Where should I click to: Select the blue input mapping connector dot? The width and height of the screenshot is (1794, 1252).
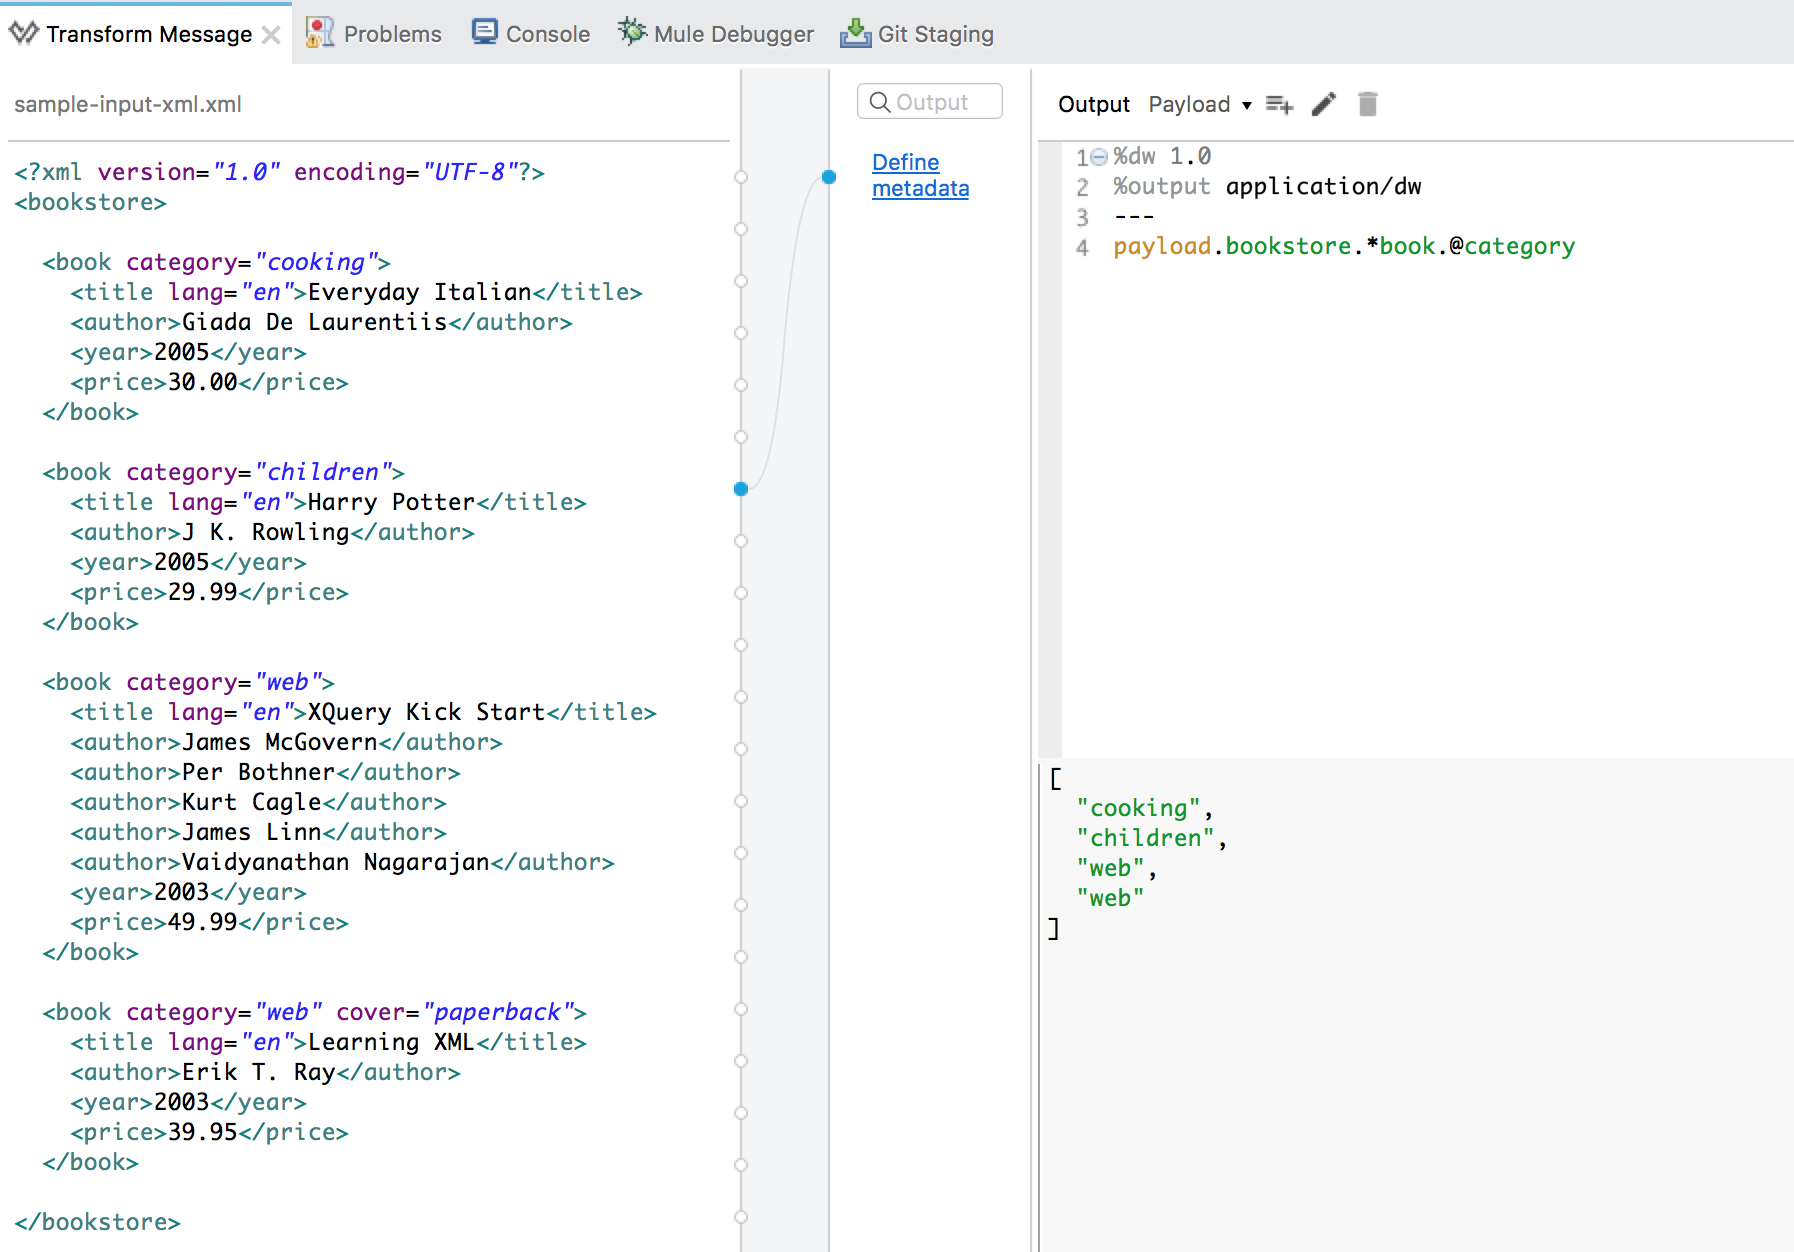(741, 489)
